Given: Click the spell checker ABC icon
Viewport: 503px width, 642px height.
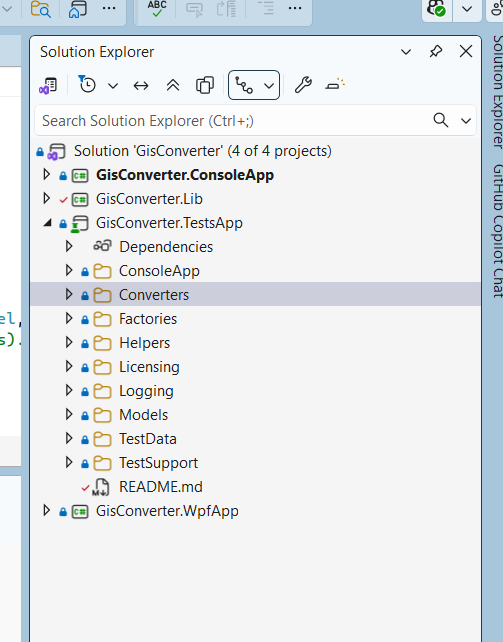Looking at the screenshot, I should coord(157,9).
